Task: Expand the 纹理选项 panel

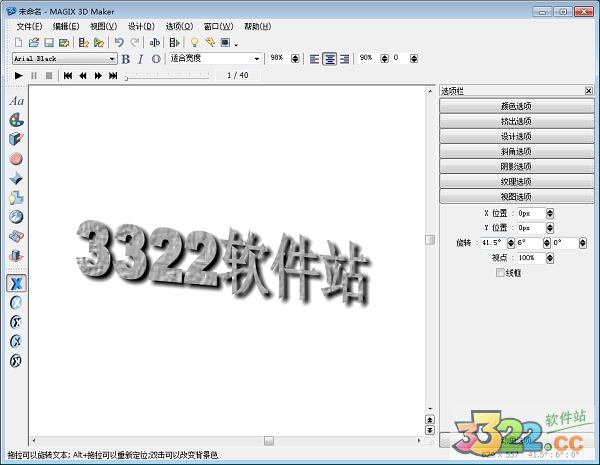Action: coord(517,181)
